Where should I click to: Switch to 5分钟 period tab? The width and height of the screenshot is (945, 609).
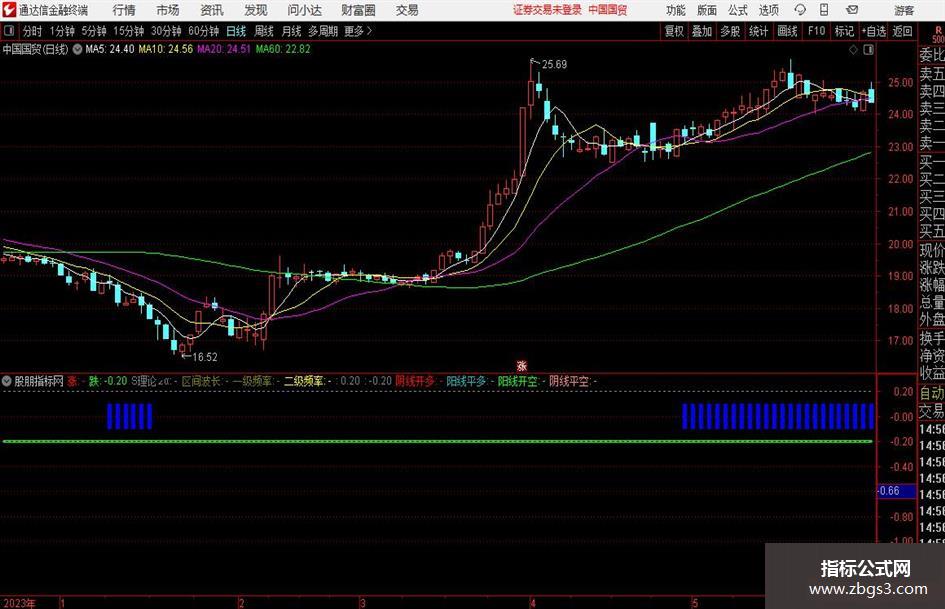[x=94, y=31]
